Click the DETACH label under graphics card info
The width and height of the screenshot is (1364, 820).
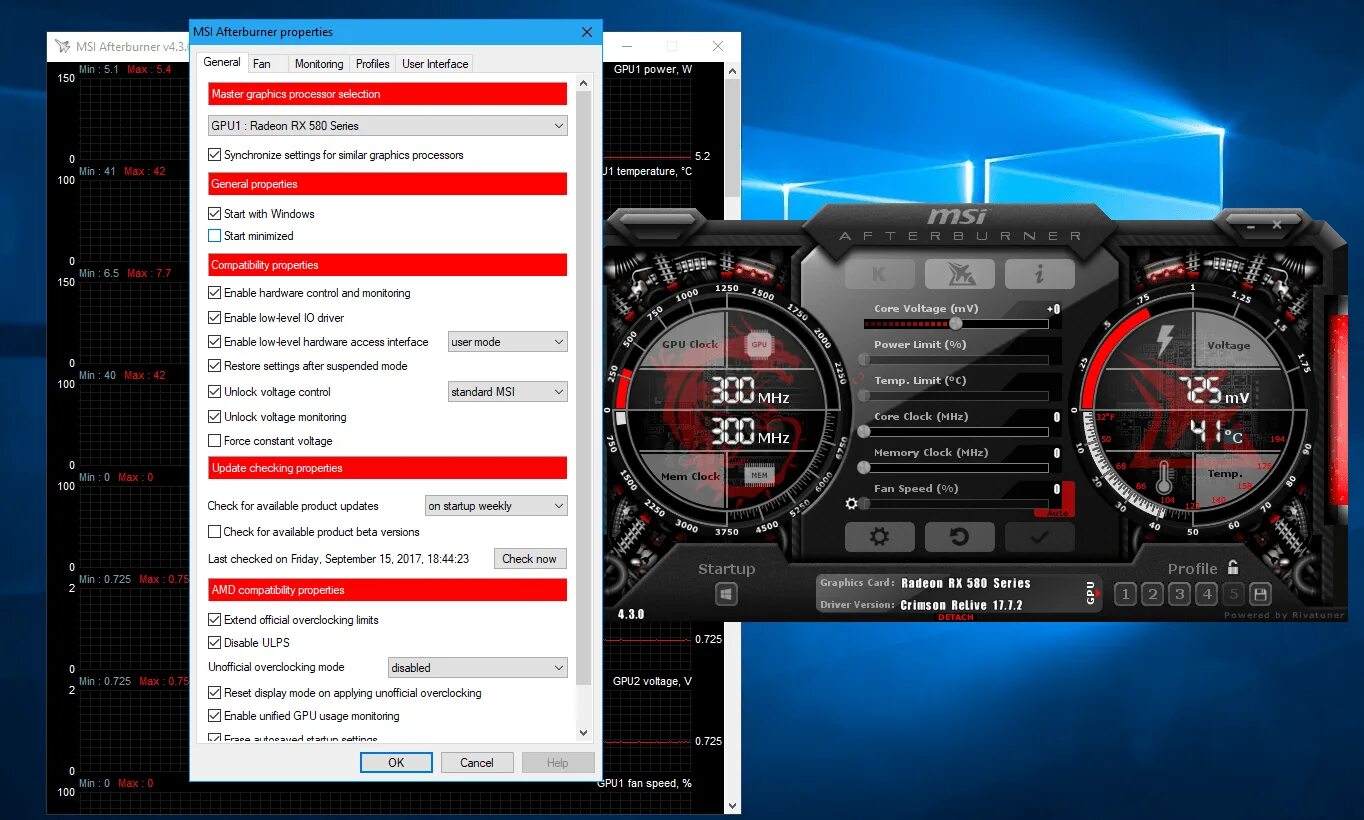[x=956, y=617]
